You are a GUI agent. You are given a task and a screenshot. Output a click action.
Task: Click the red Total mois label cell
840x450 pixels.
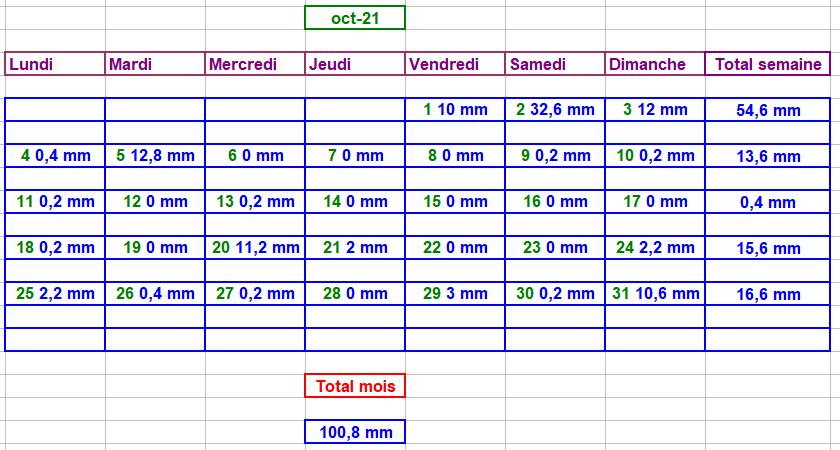pos(355,386)
